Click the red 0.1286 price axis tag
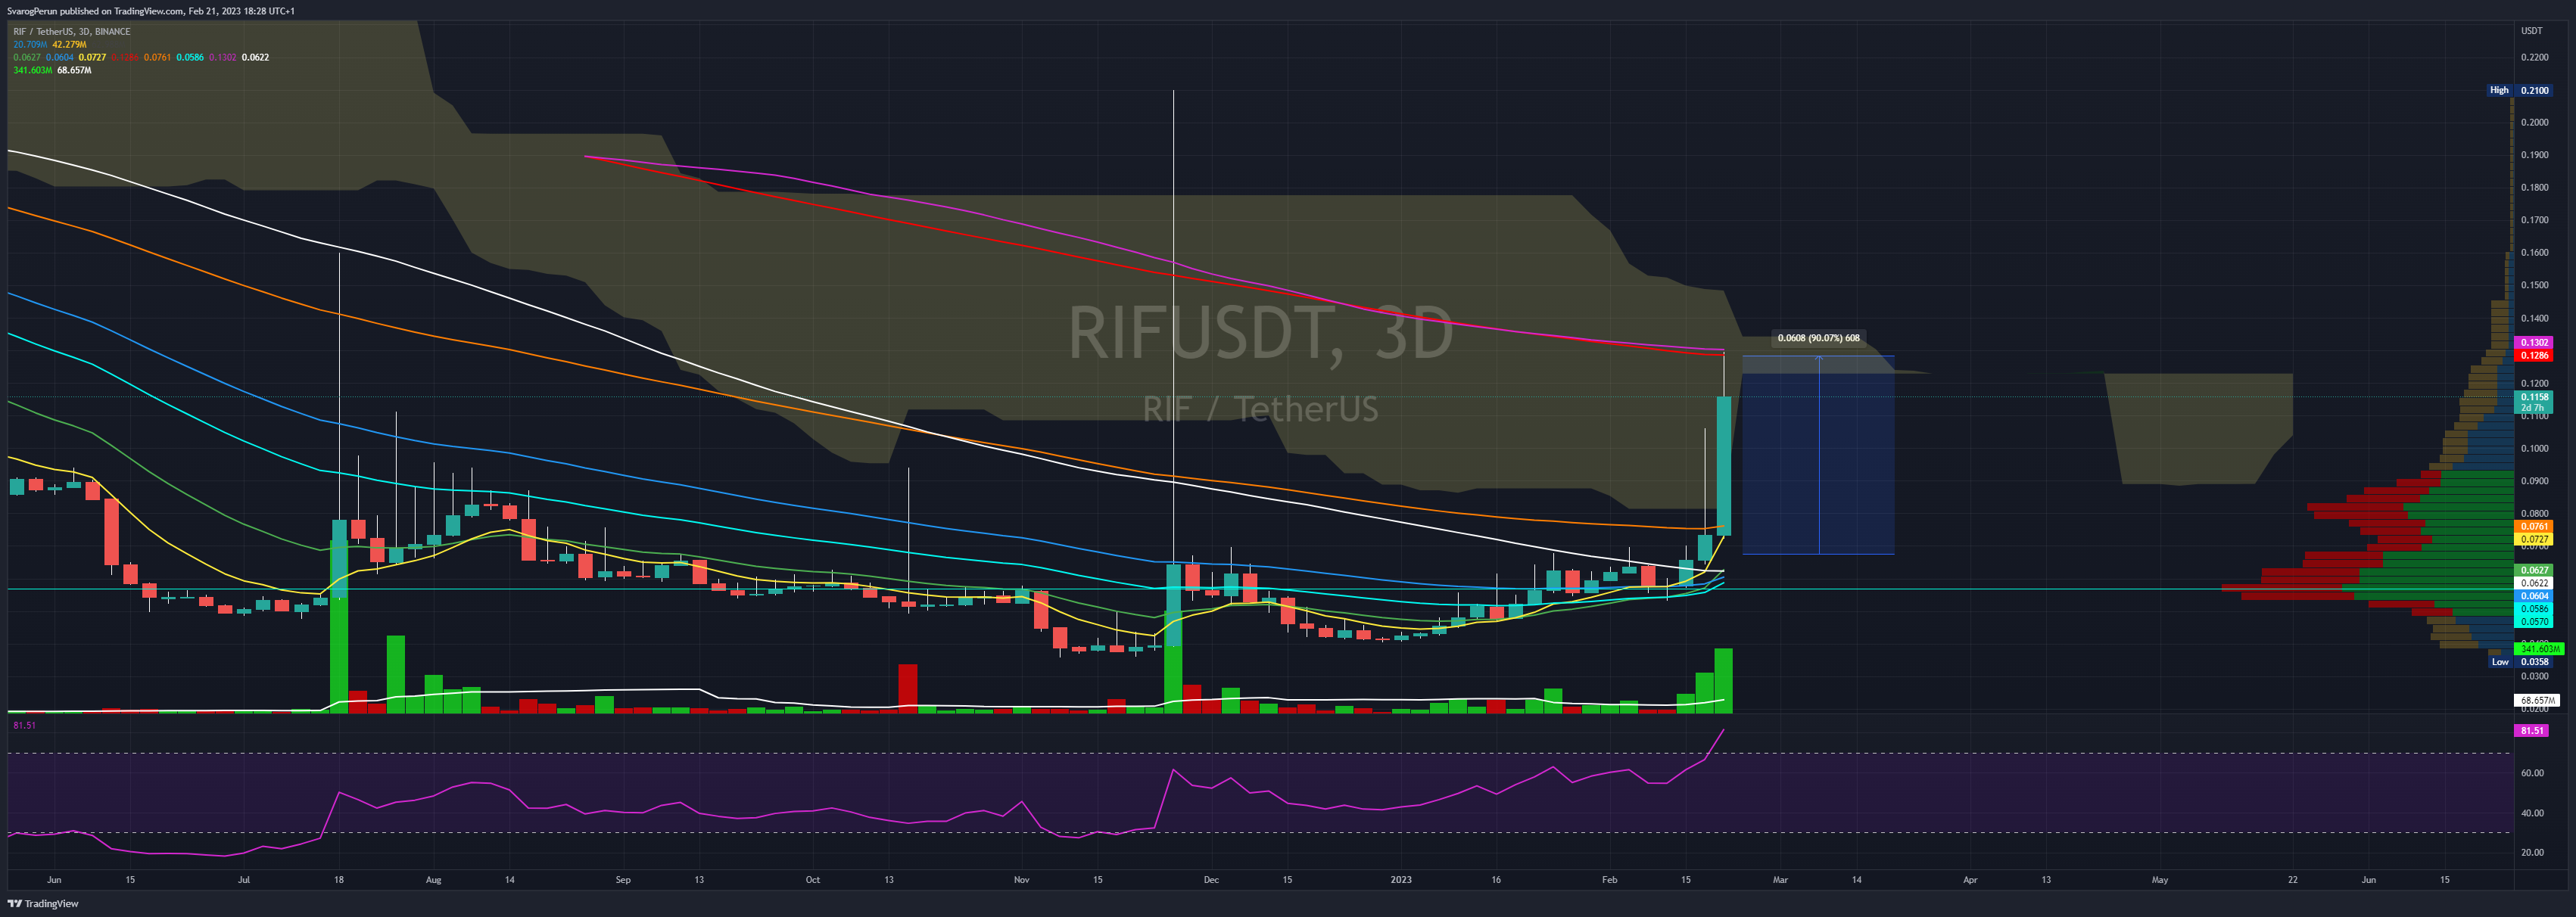 (x=2534, y=356)
